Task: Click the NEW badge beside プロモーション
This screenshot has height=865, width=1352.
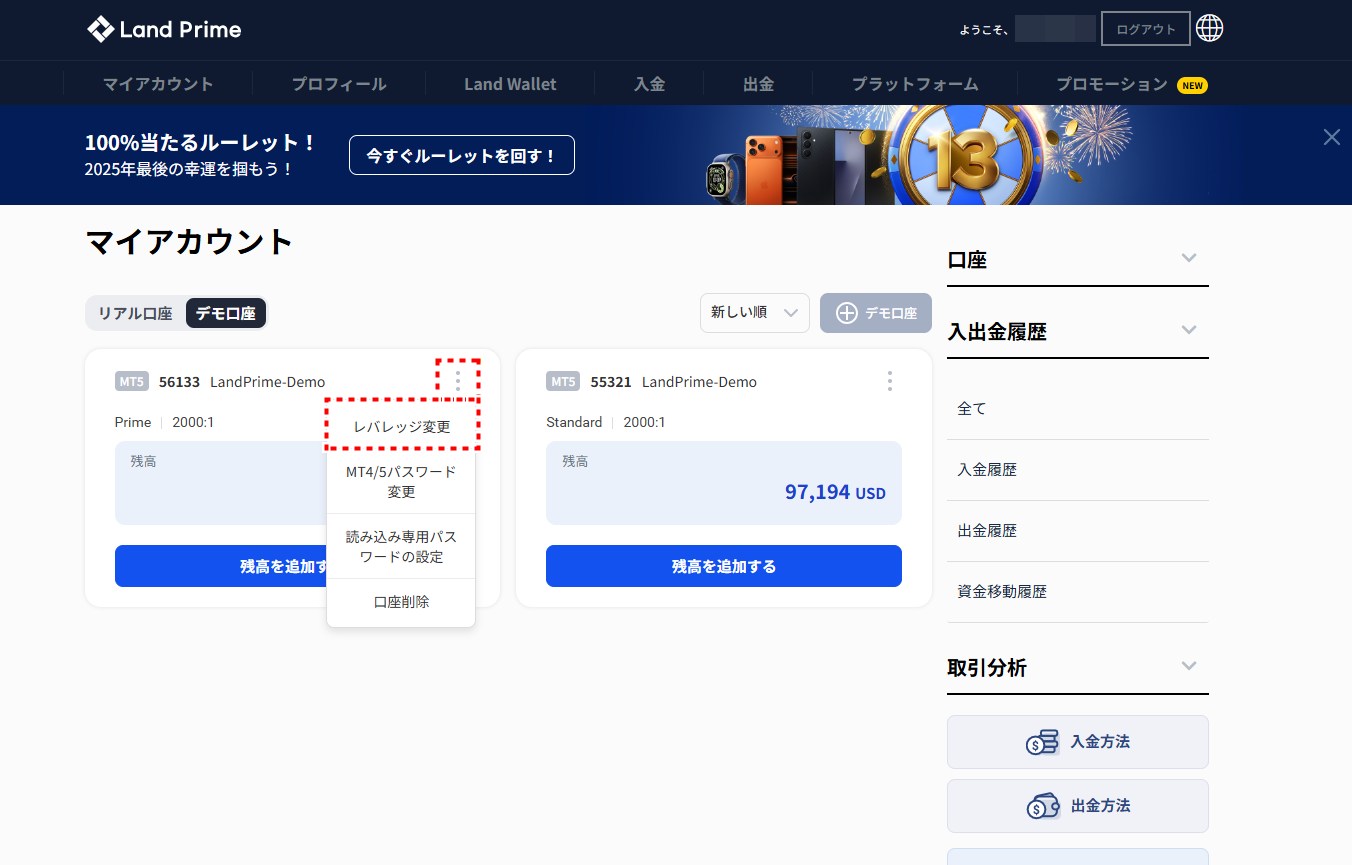Action: click(x=1192, y=85)
